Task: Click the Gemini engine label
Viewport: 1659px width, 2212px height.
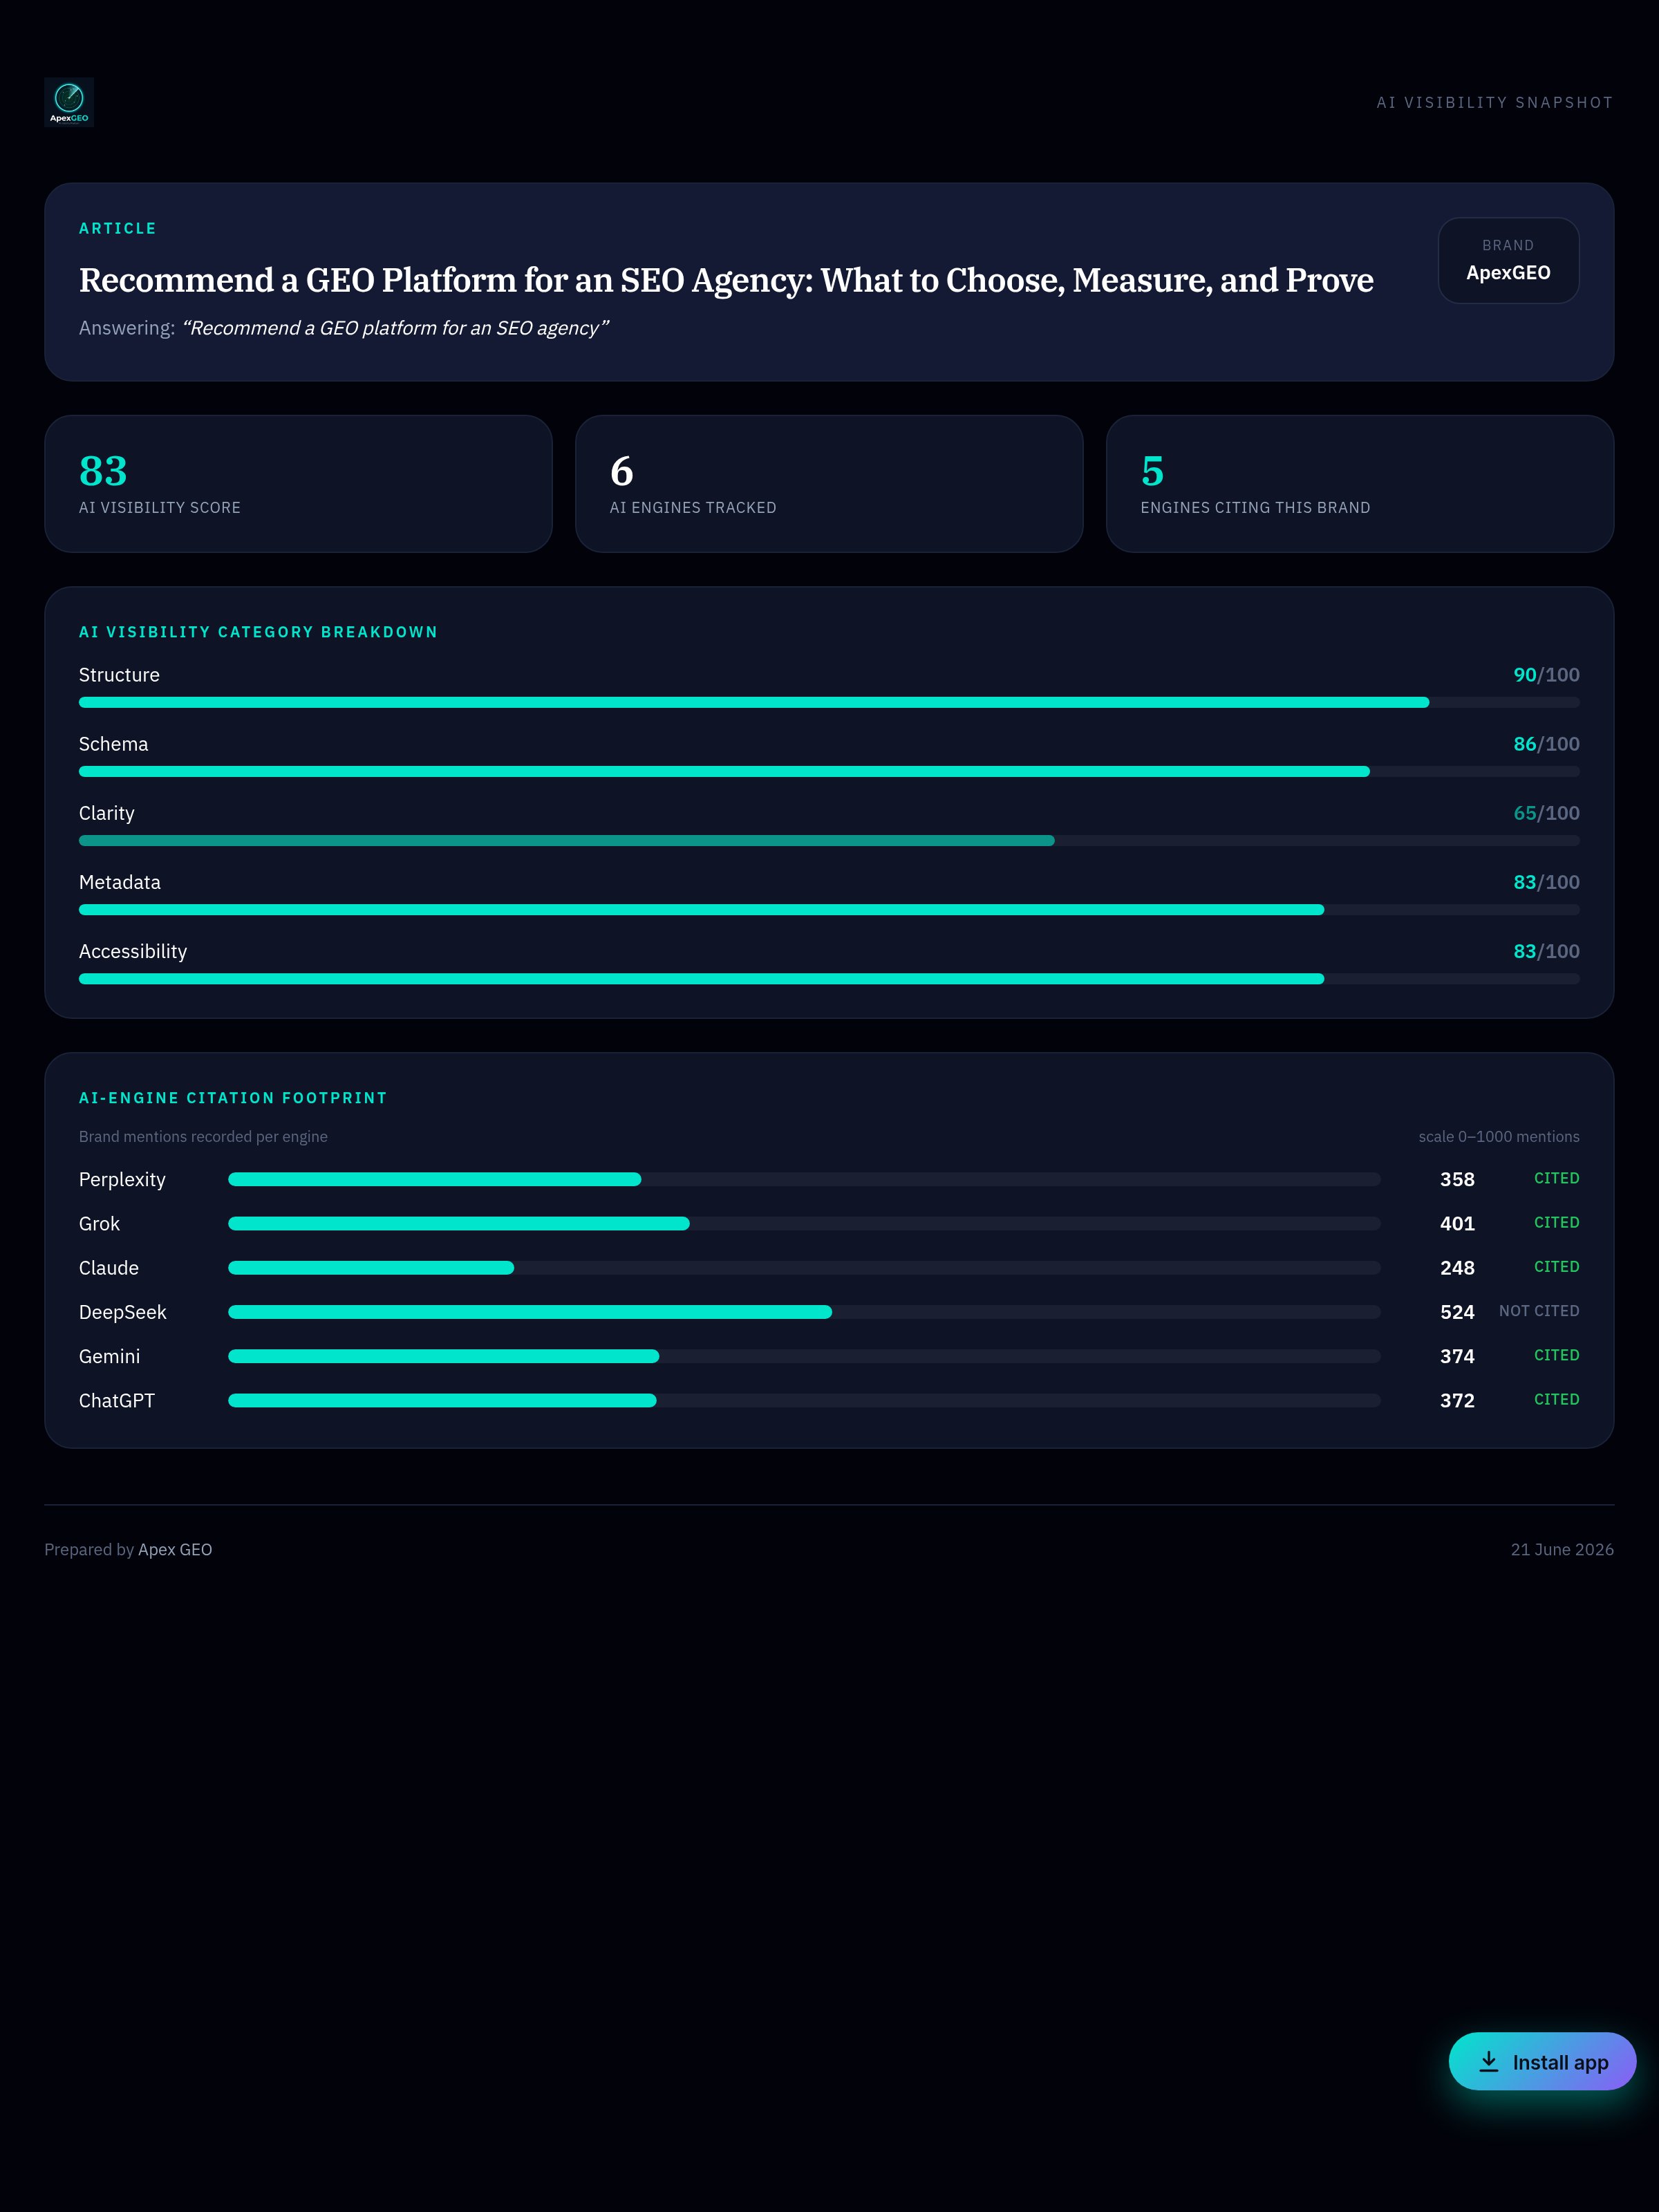Action: (x=110, y=1356)
